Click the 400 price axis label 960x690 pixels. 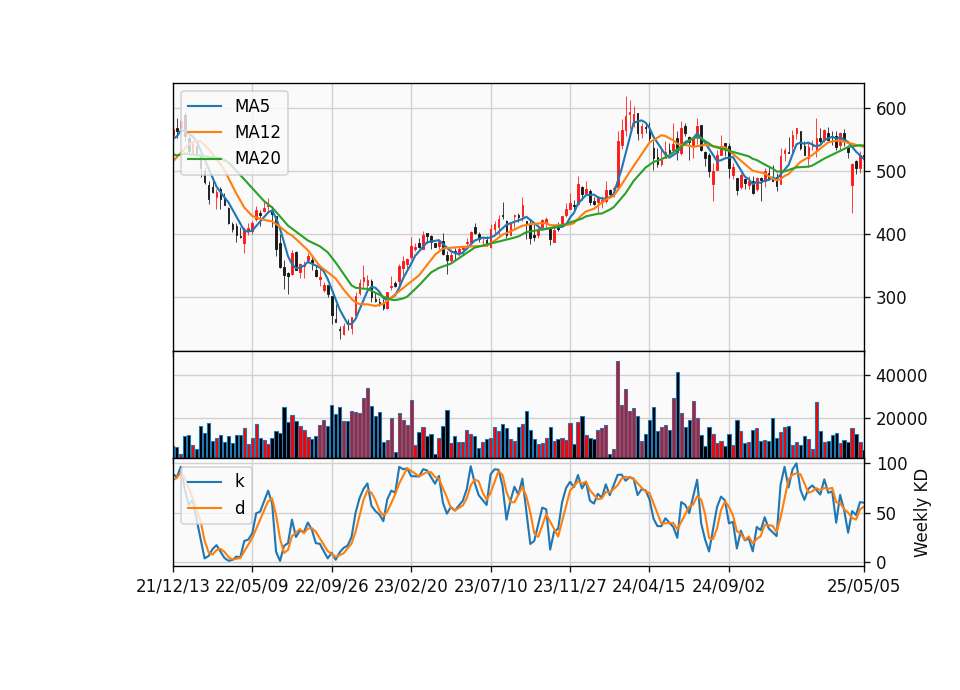point(891,235)
